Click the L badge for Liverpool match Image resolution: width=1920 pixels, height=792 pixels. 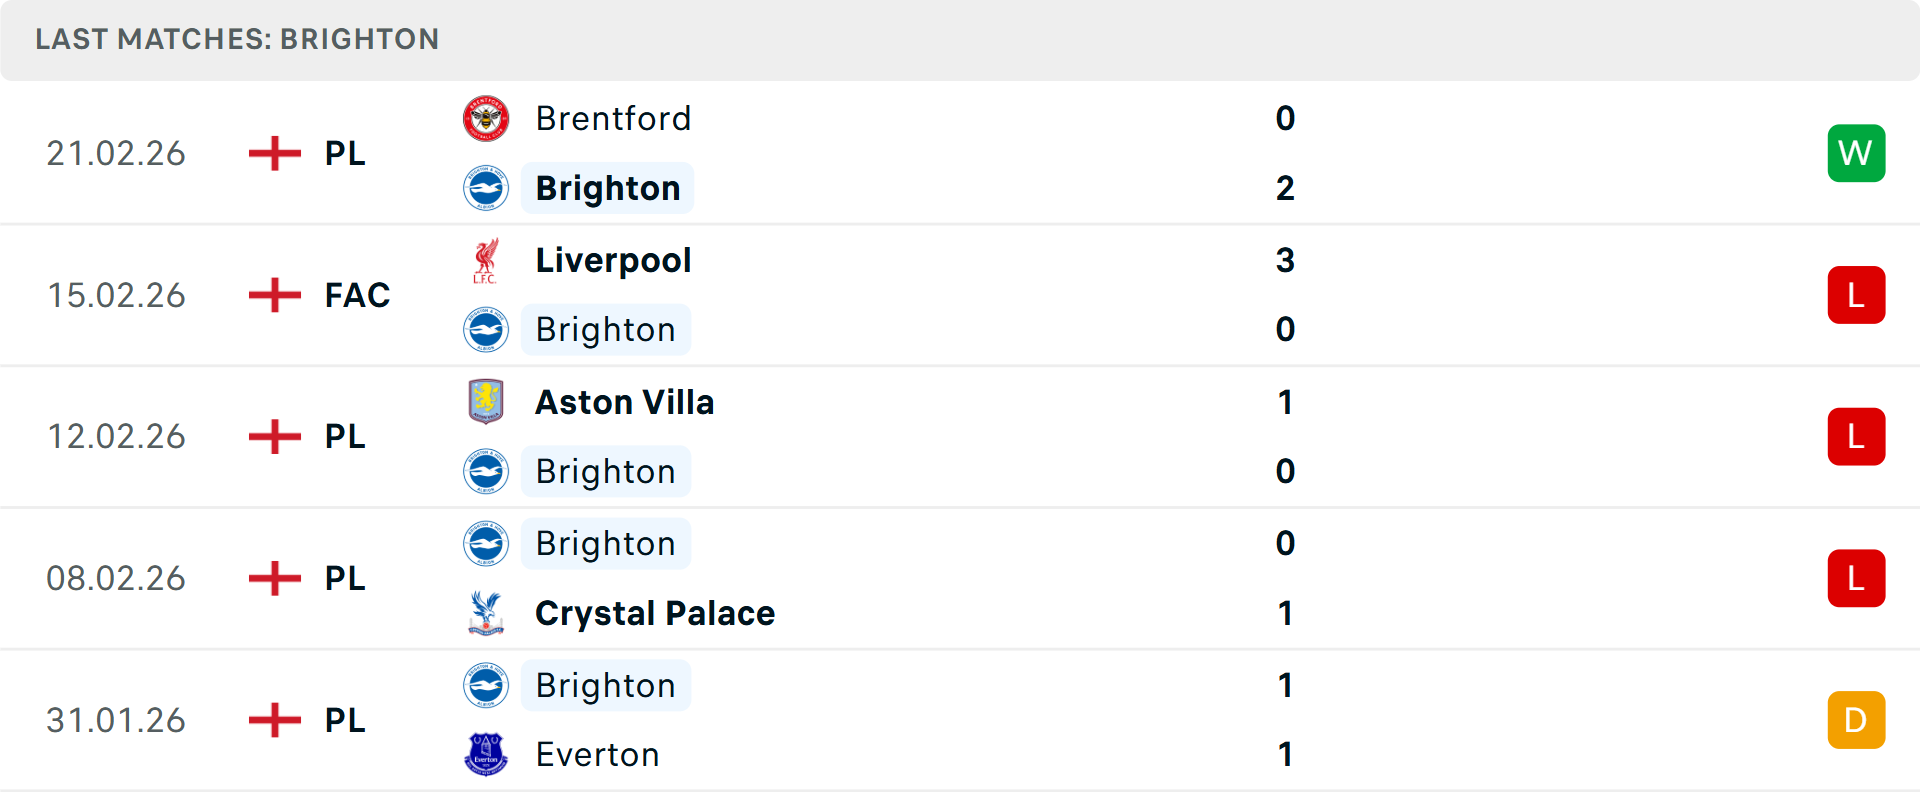point(1856,295)
